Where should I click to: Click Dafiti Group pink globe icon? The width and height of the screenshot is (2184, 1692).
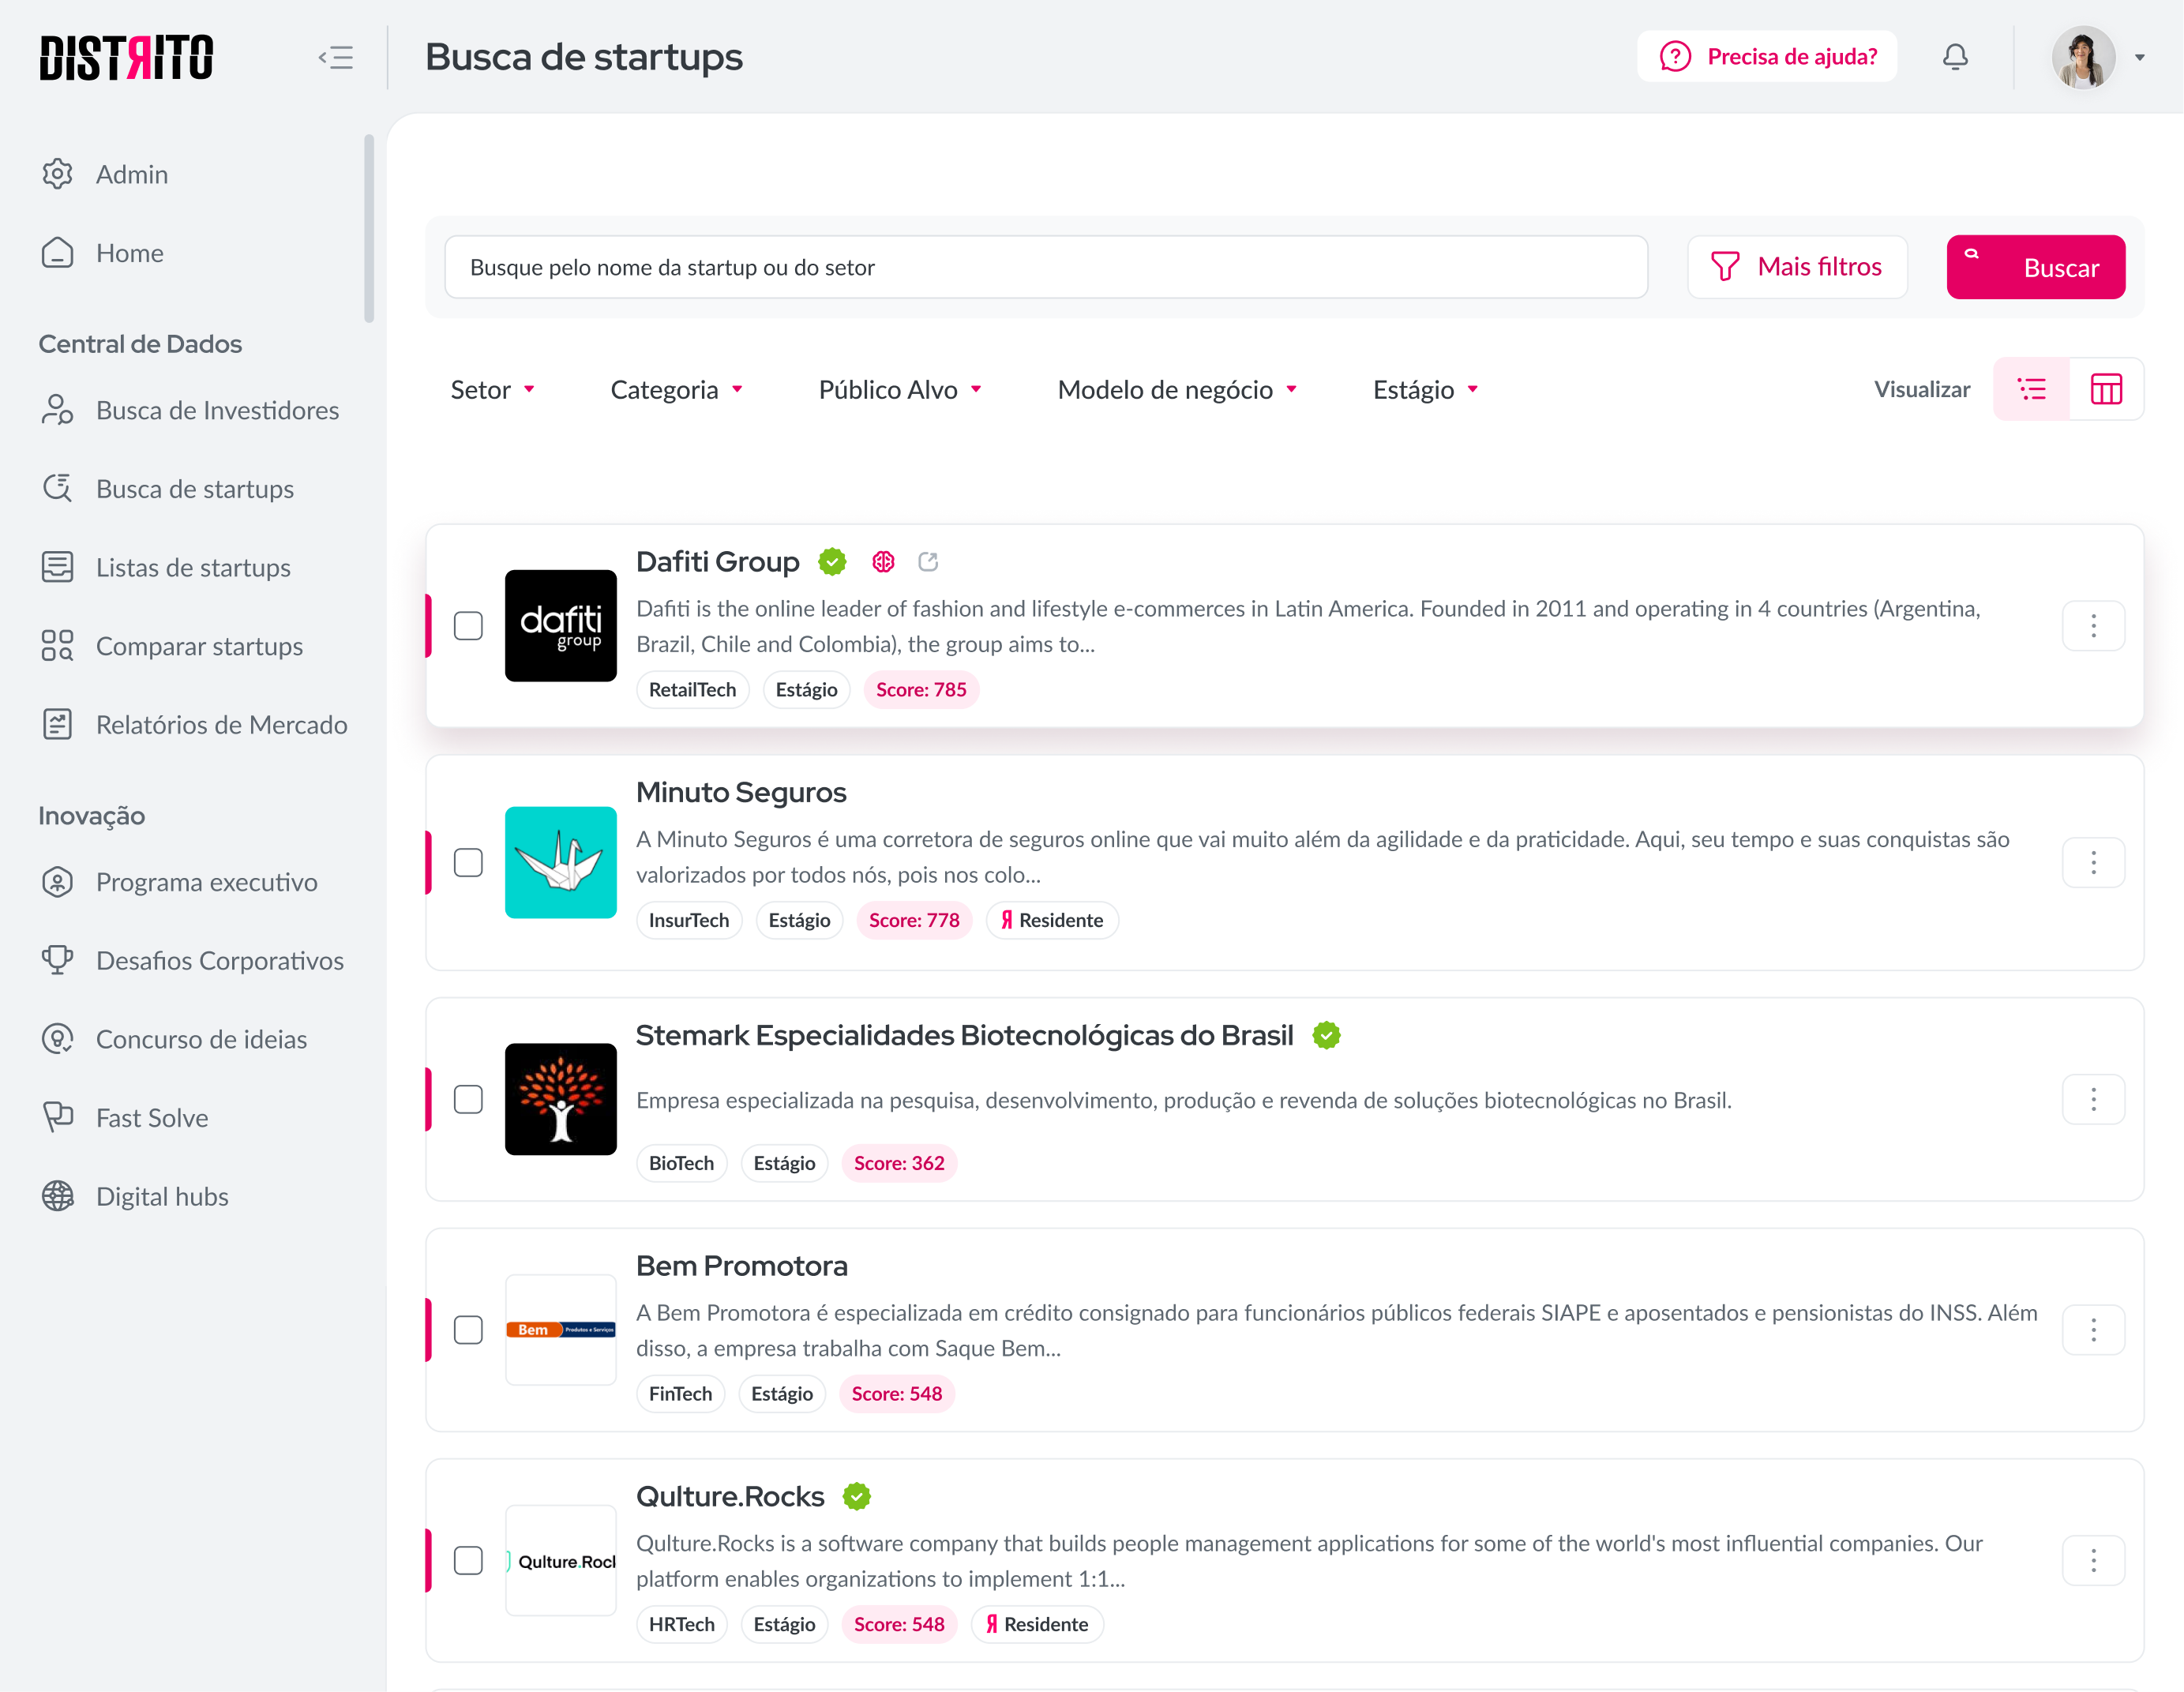click(883, 562)
